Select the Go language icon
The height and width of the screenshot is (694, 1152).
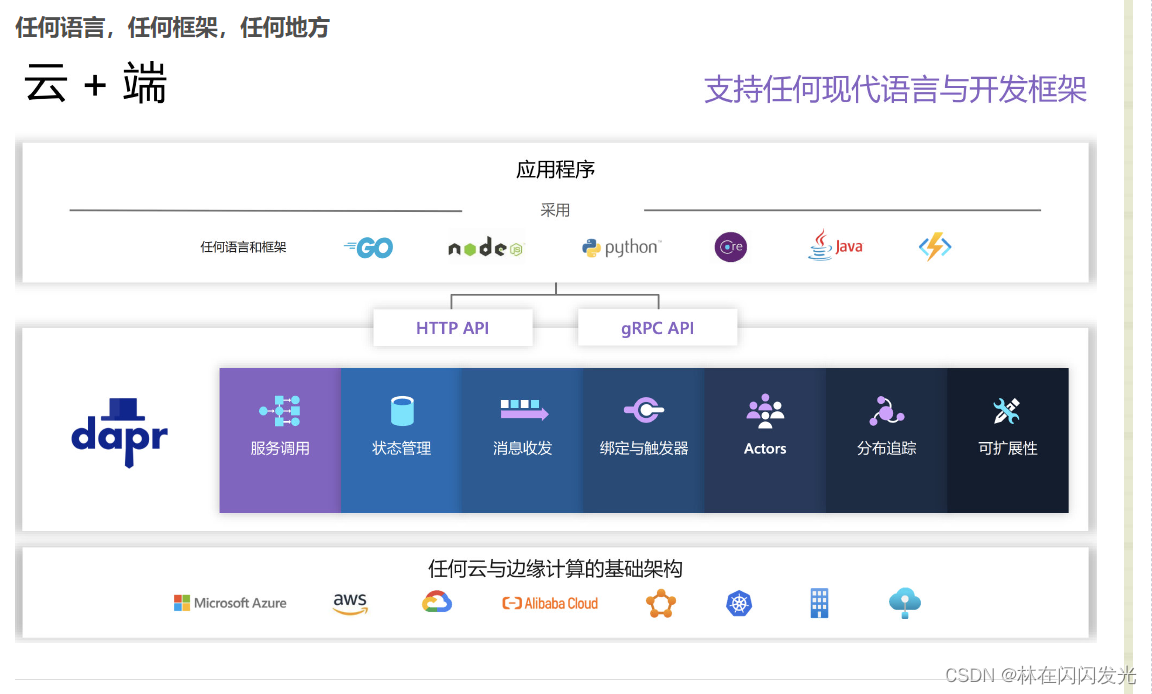pyautogui.click(x=369, y=247)
